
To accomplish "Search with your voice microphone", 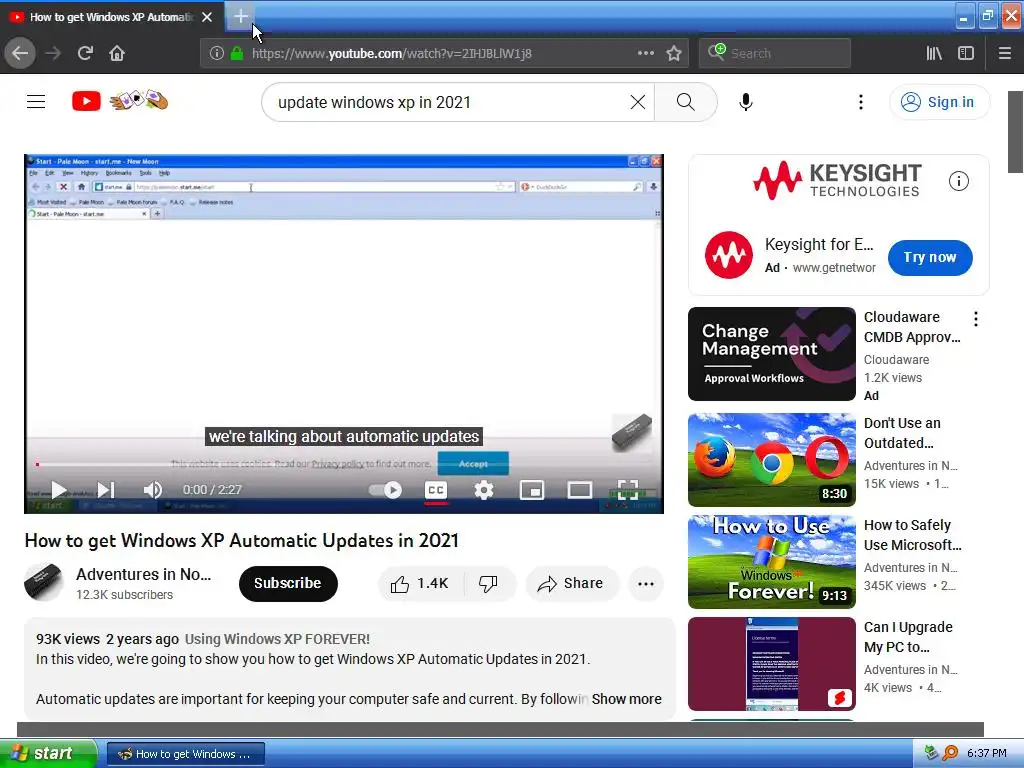I will pos(746,102).
